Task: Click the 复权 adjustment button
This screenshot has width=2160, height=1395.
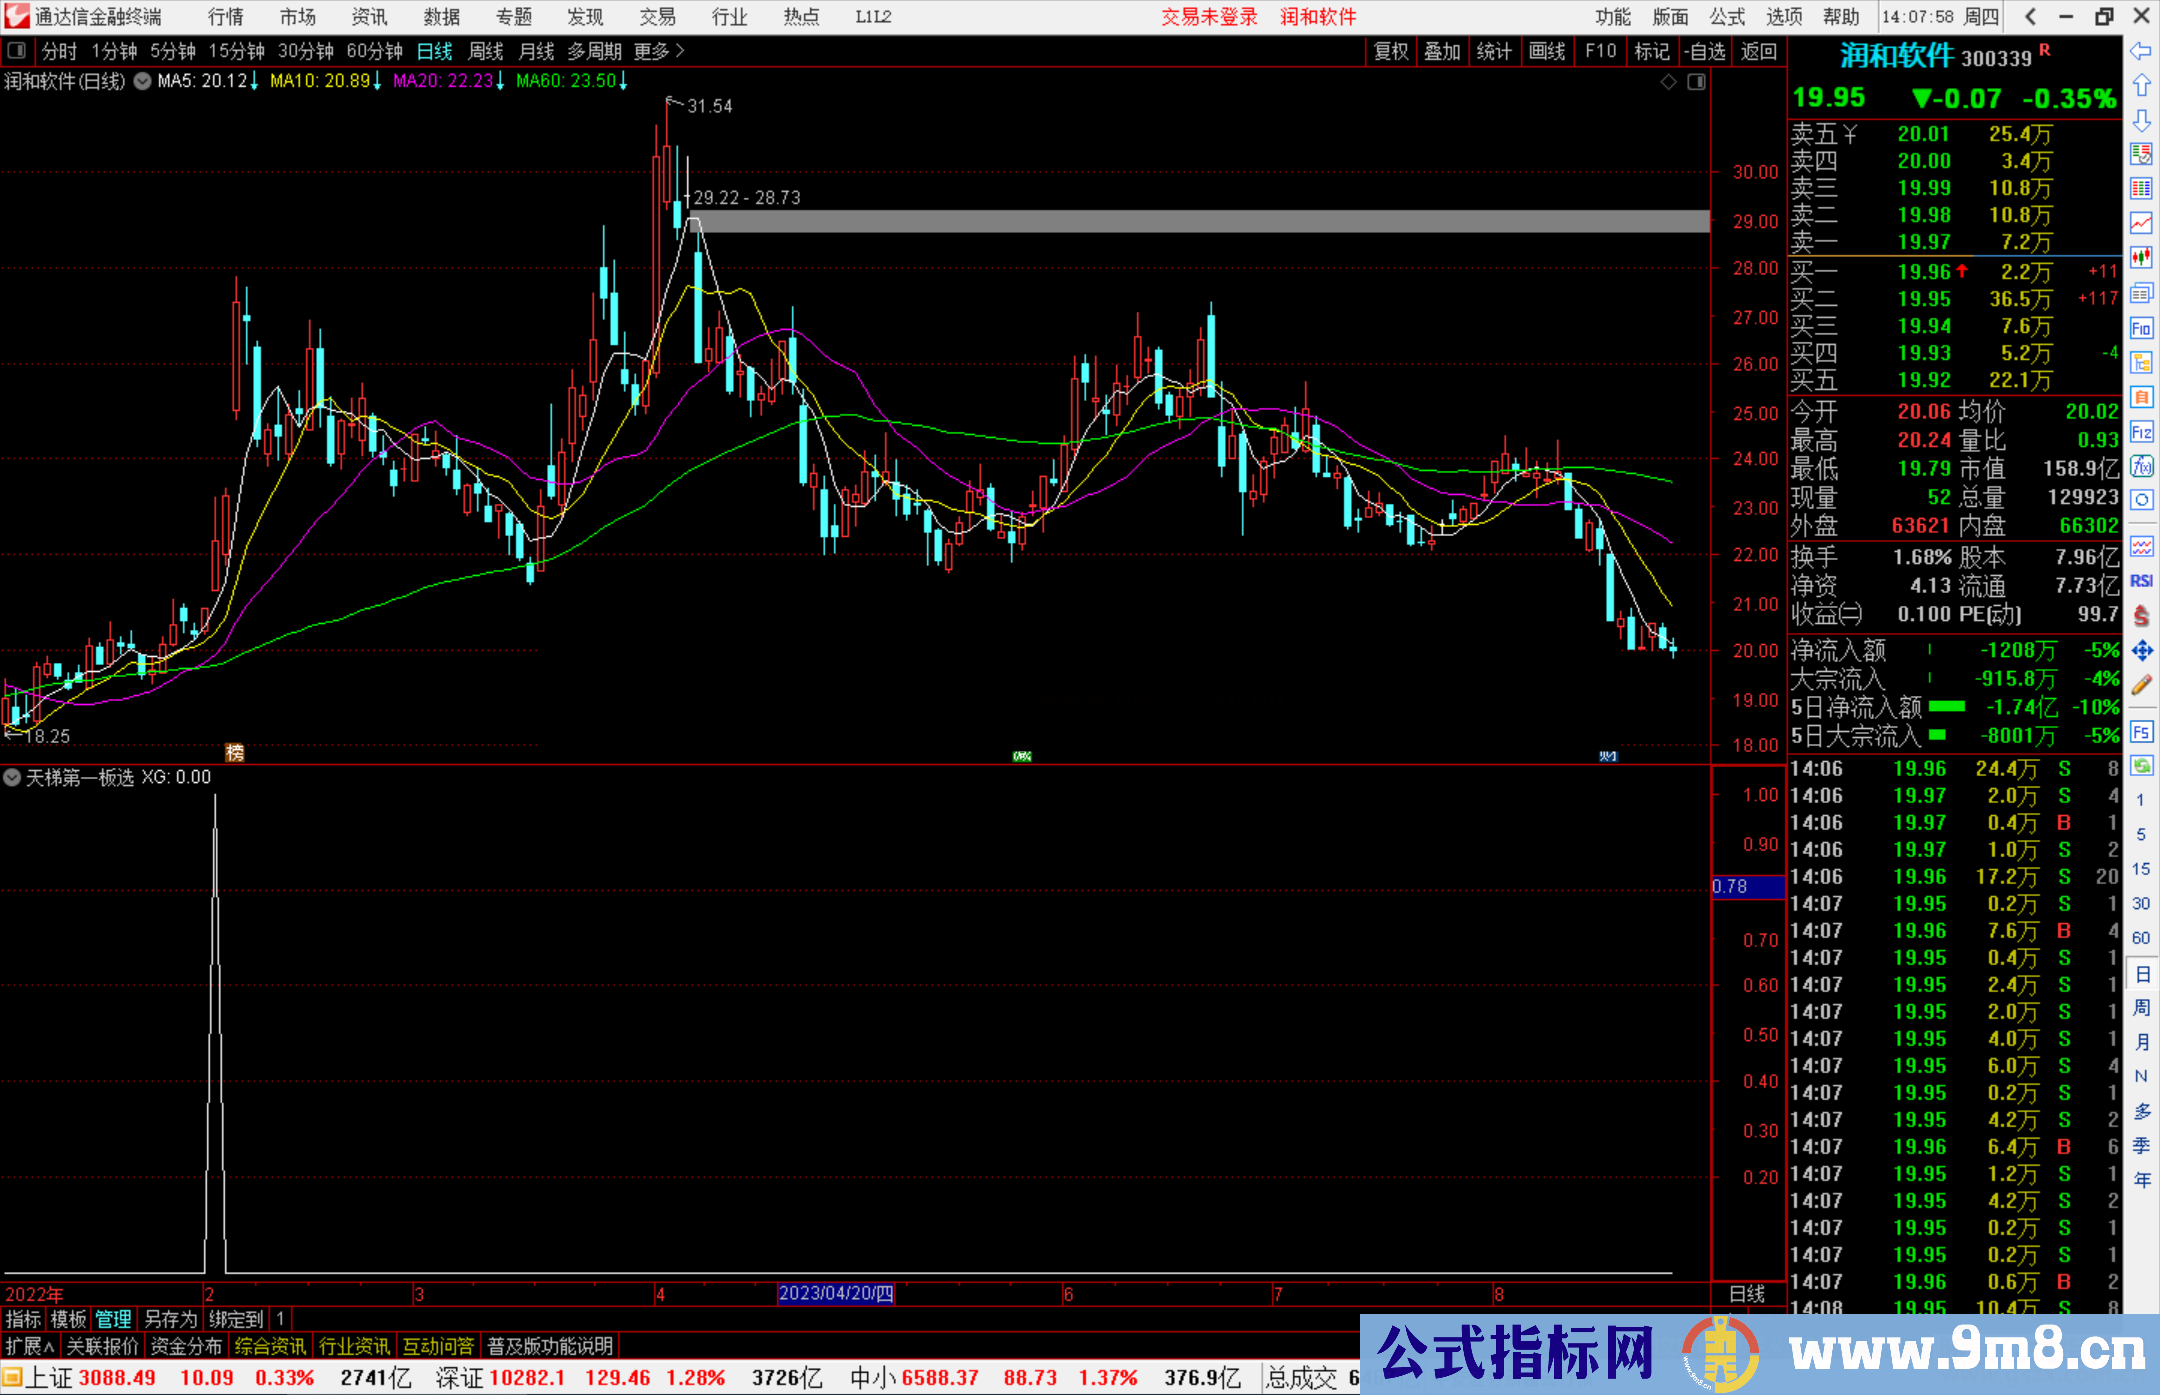Action: click(x=1391, y=51)
